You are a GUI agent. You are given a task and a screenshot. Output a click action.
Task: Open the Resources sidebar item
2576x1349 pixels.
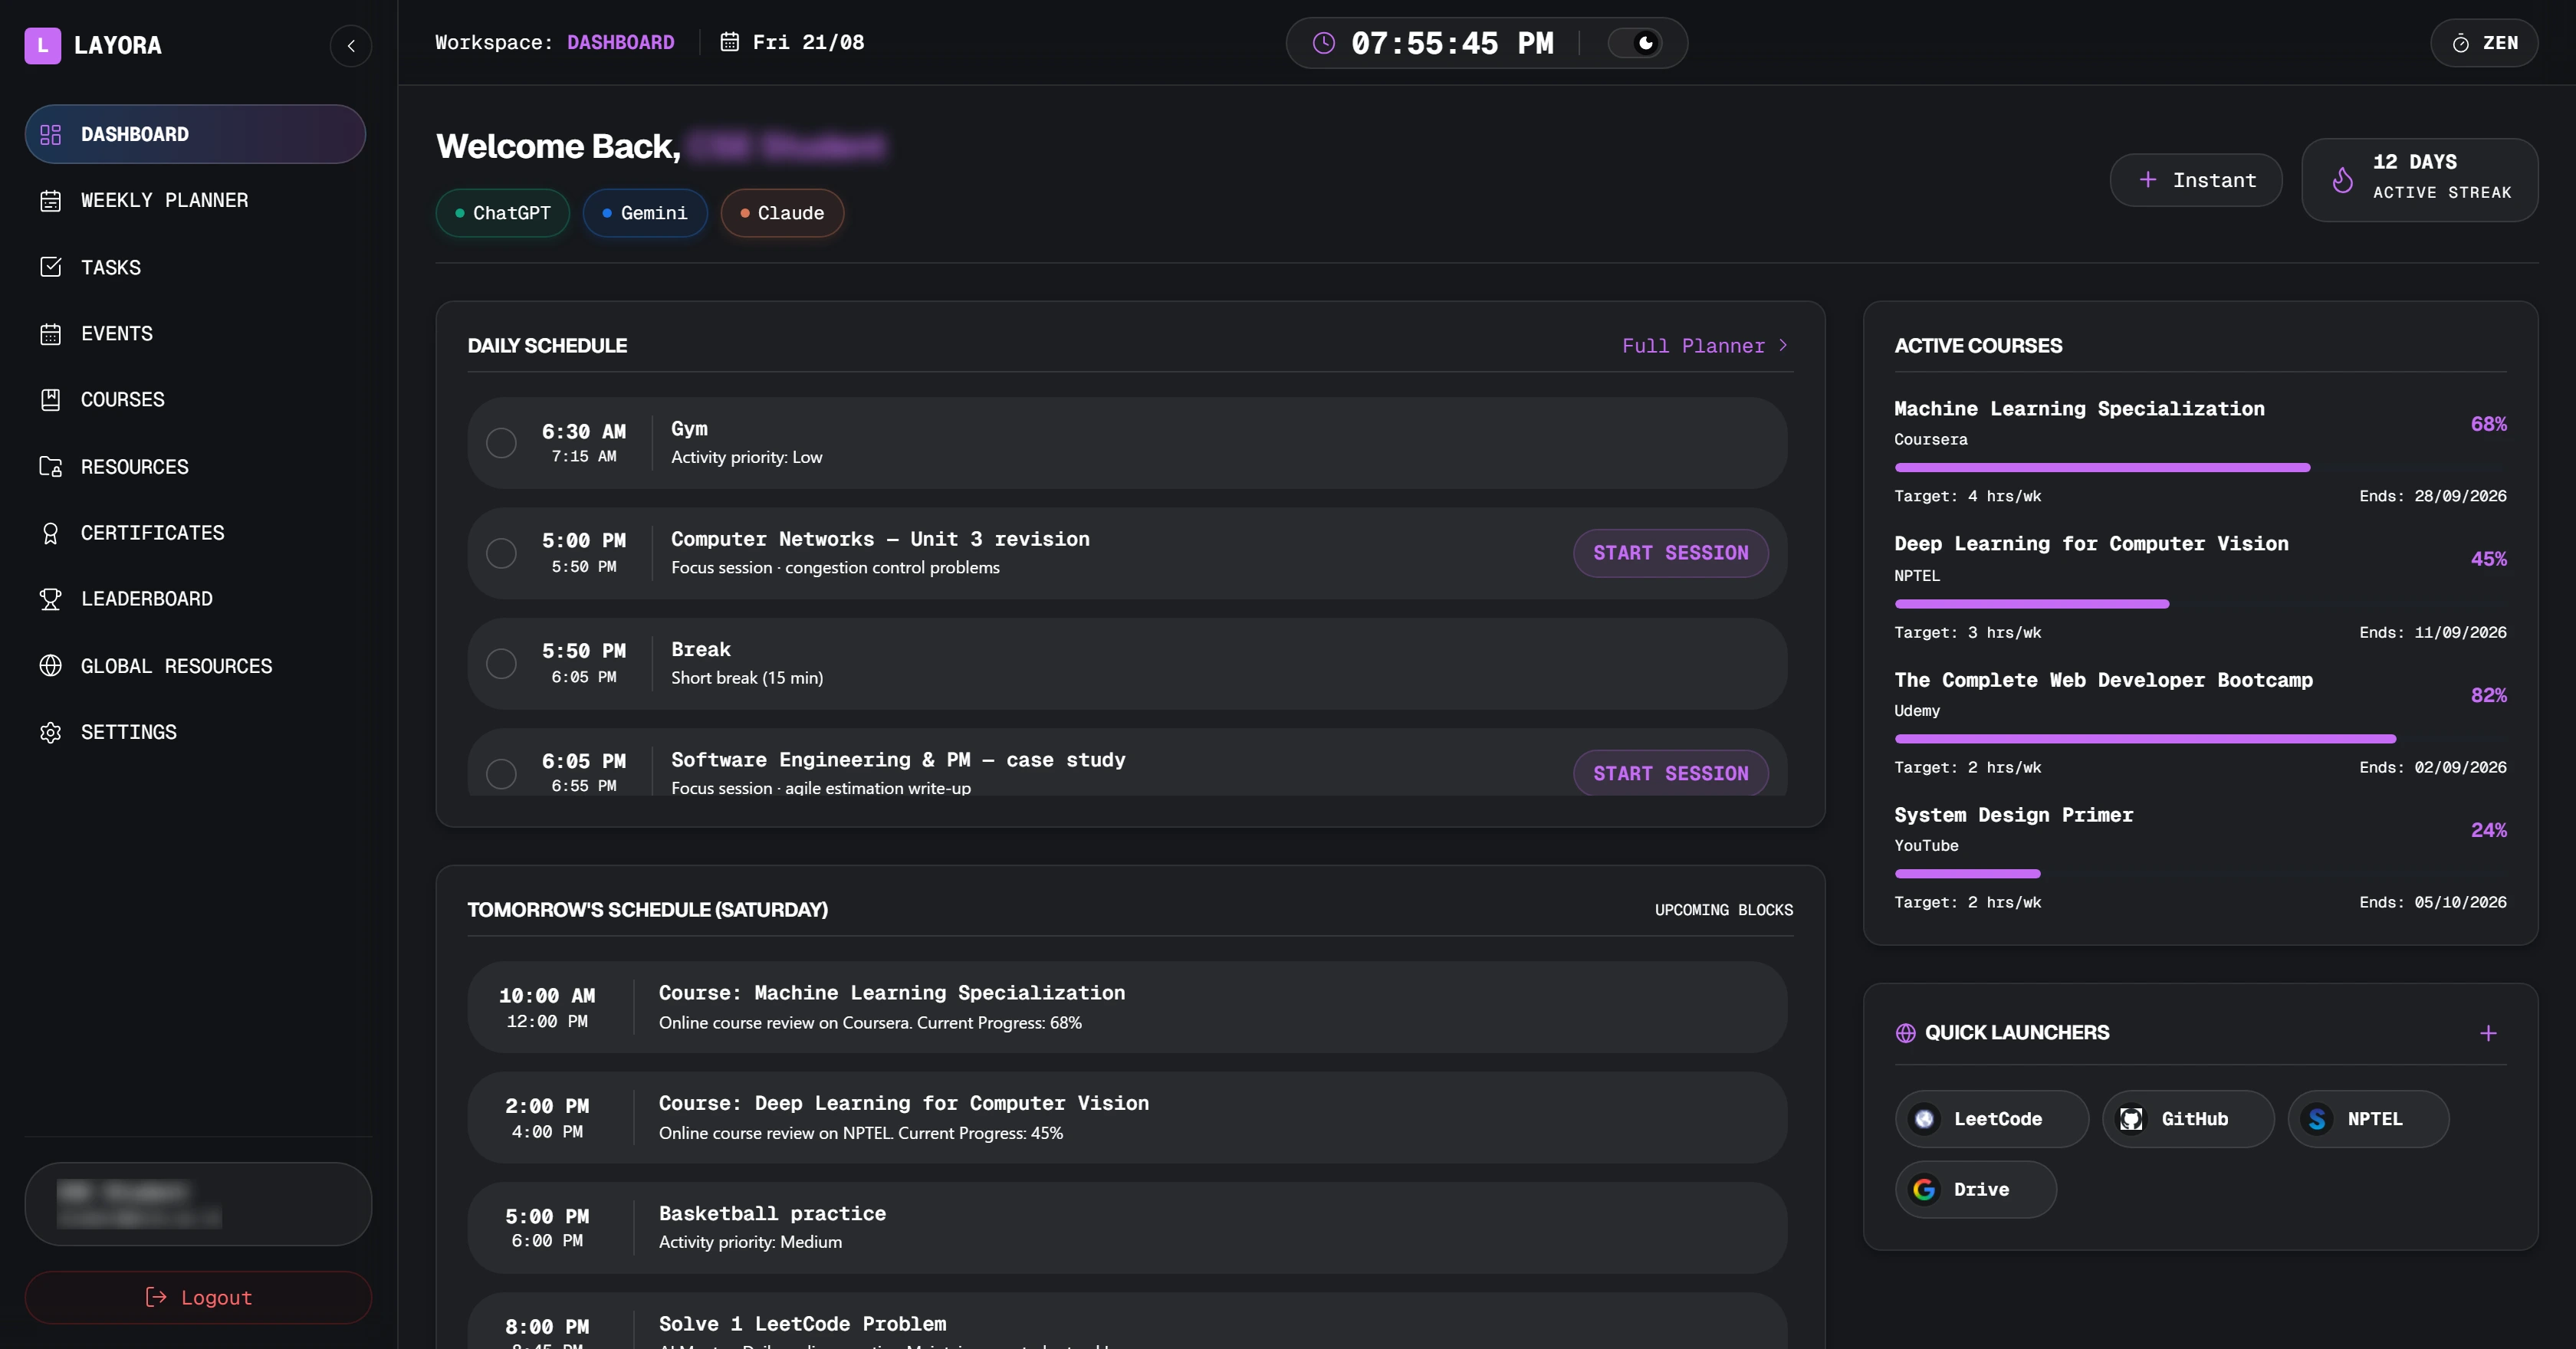tap(195, 467)
